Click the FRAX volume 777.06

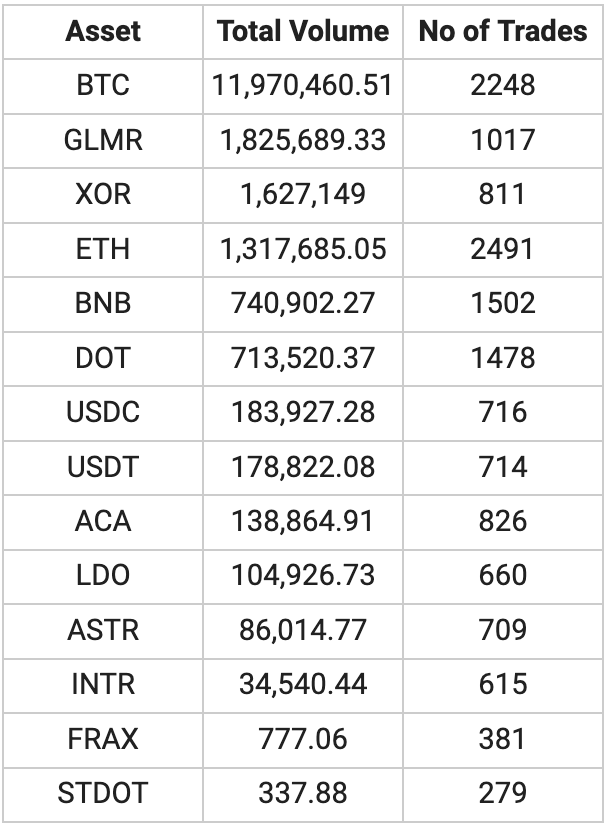click(x=303, y=739)
